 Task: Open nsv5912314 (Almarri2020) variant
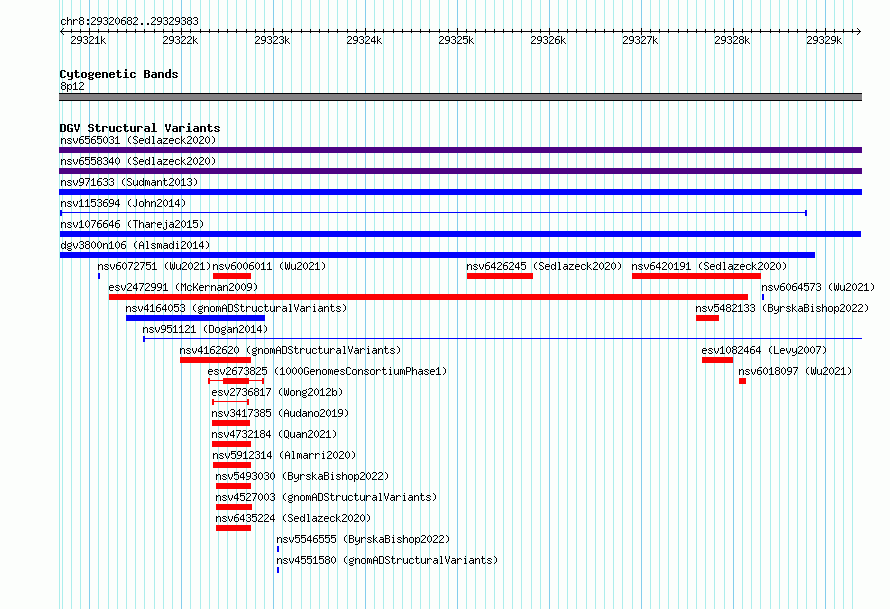(284, 455)
